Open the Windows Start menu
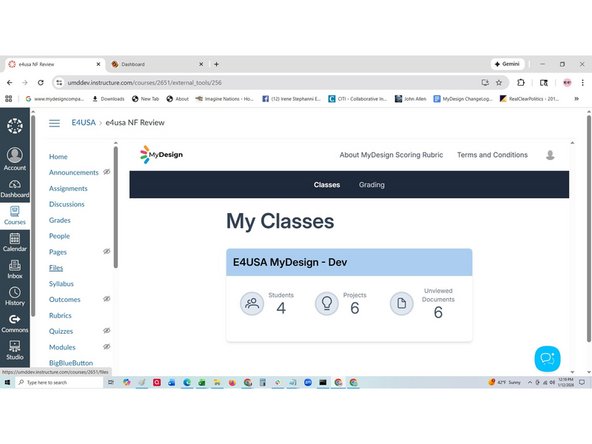This screenshot has width=592, height=444. (7, 382)
